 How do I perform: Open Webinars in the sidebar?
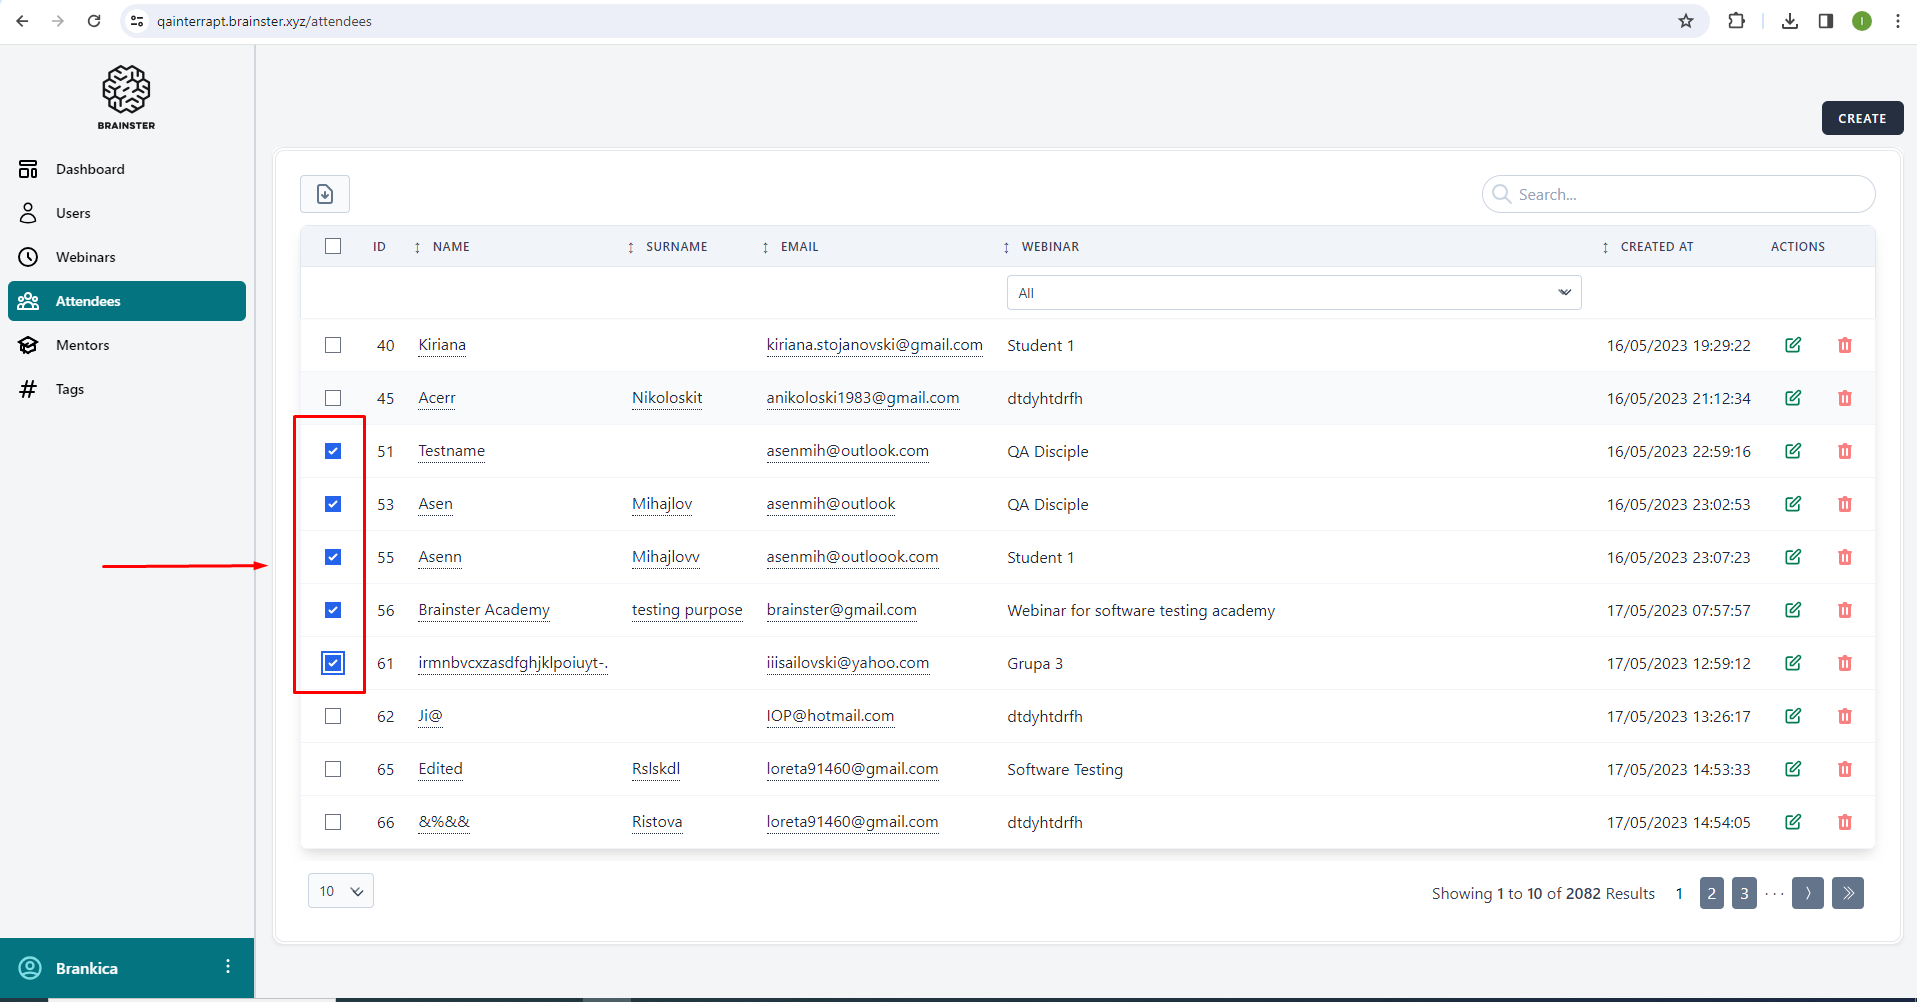[85, 257]
